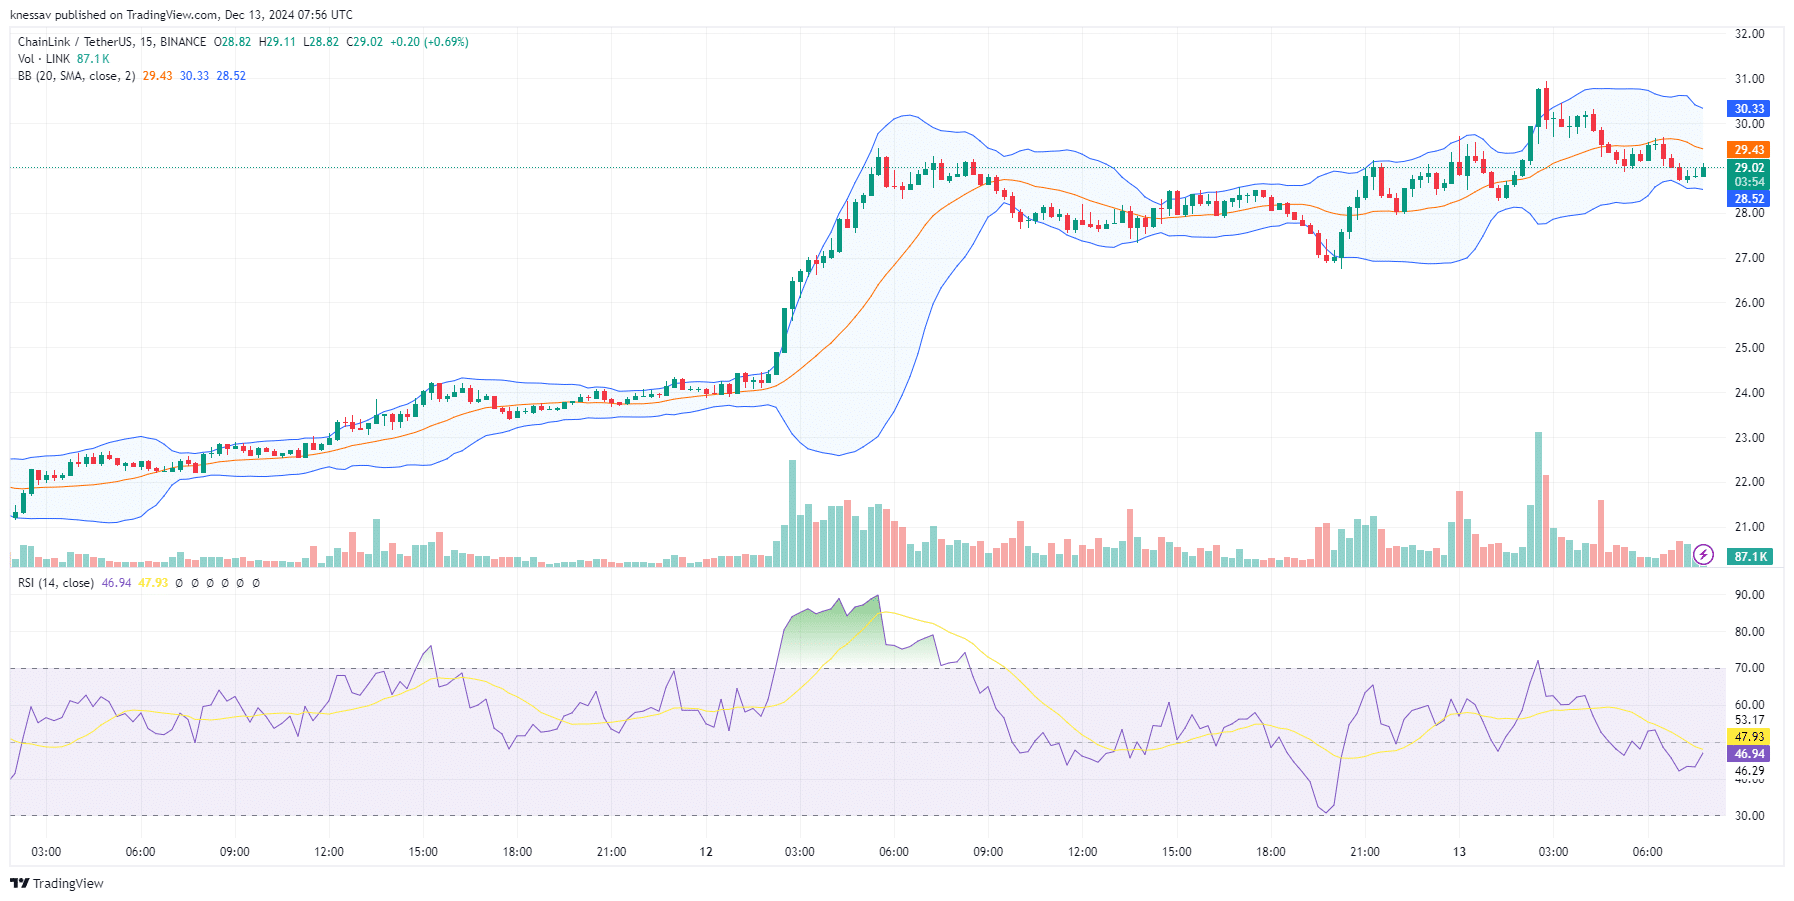
Task: Click the orange 29.43 value in BB legend
Action: [157, 76]
